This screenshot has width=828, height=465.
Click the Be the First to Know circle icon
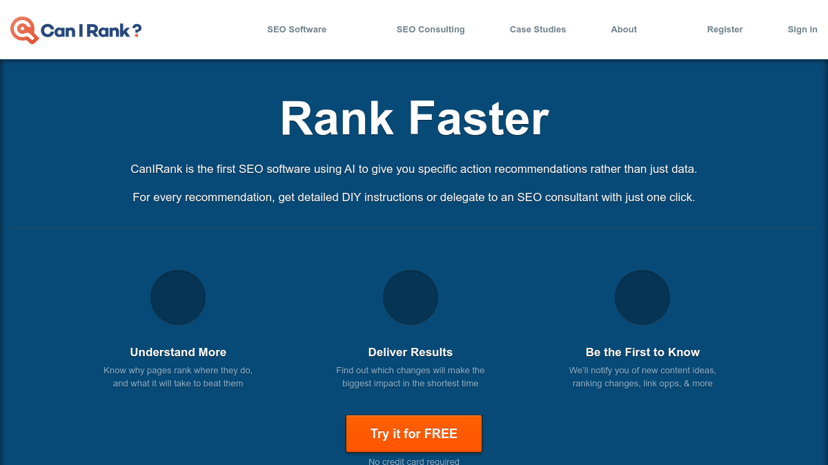(642, 297)
